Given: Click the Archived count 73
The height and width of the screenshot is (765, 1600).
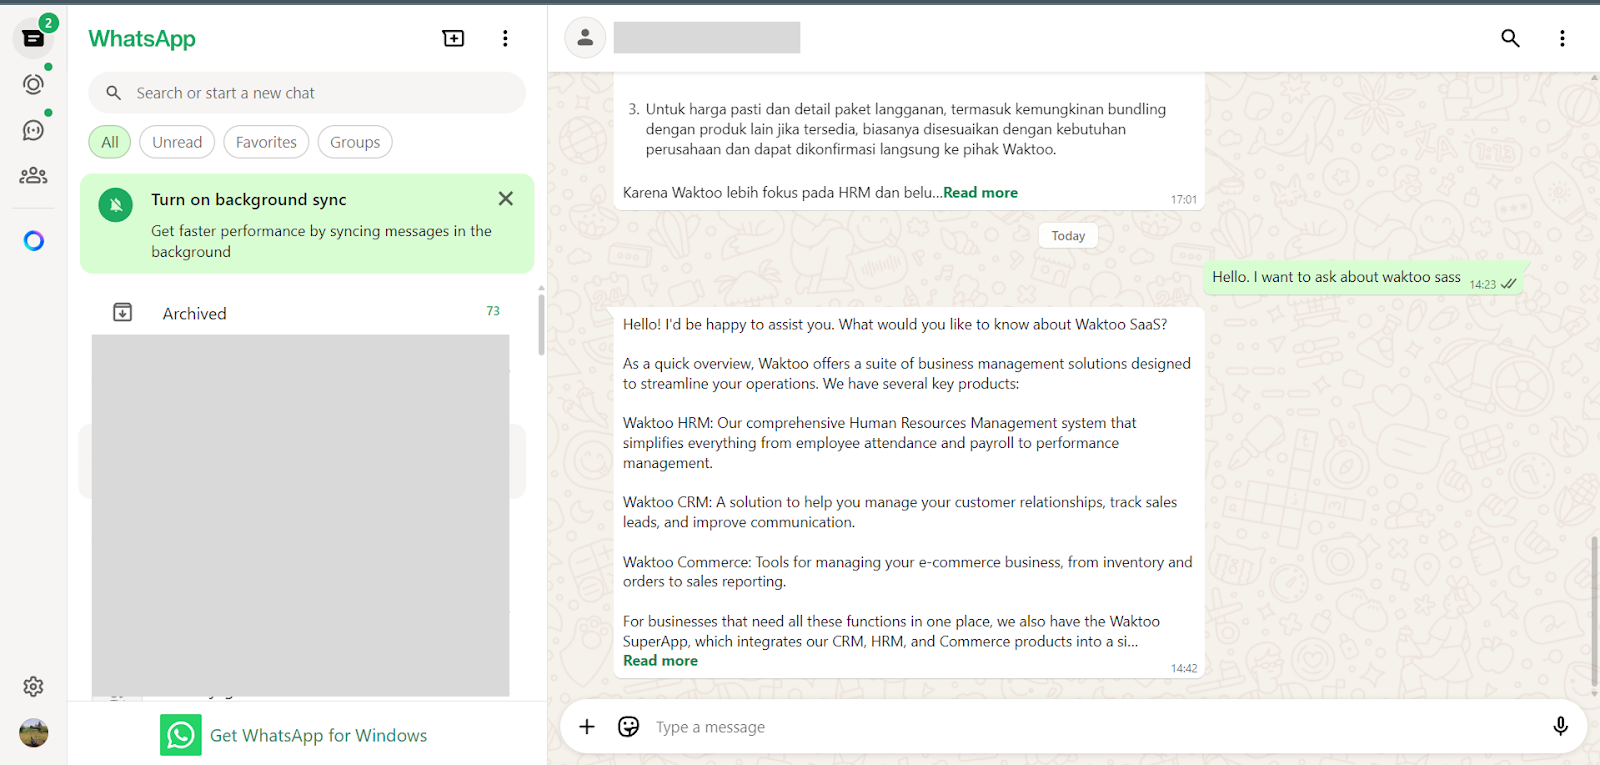Looking at the screenshot, I should click(x=493, y=311).
